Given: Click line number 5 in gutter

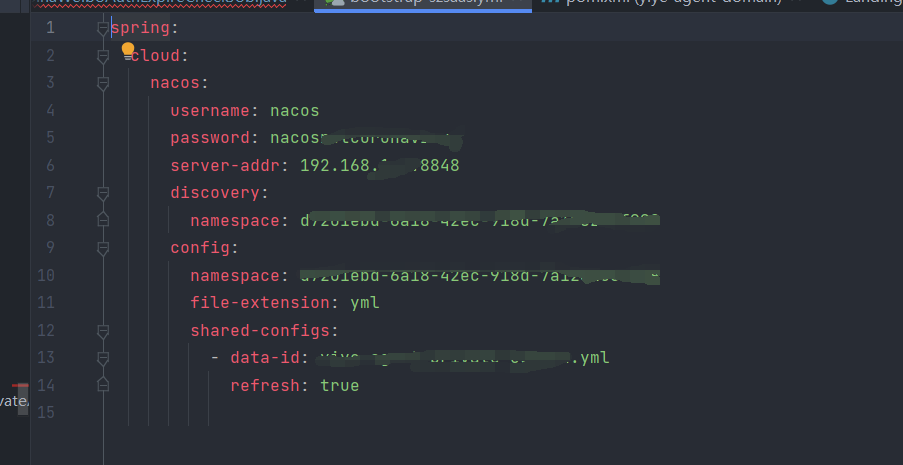Looking at the screenshot, I should point(50,138).
